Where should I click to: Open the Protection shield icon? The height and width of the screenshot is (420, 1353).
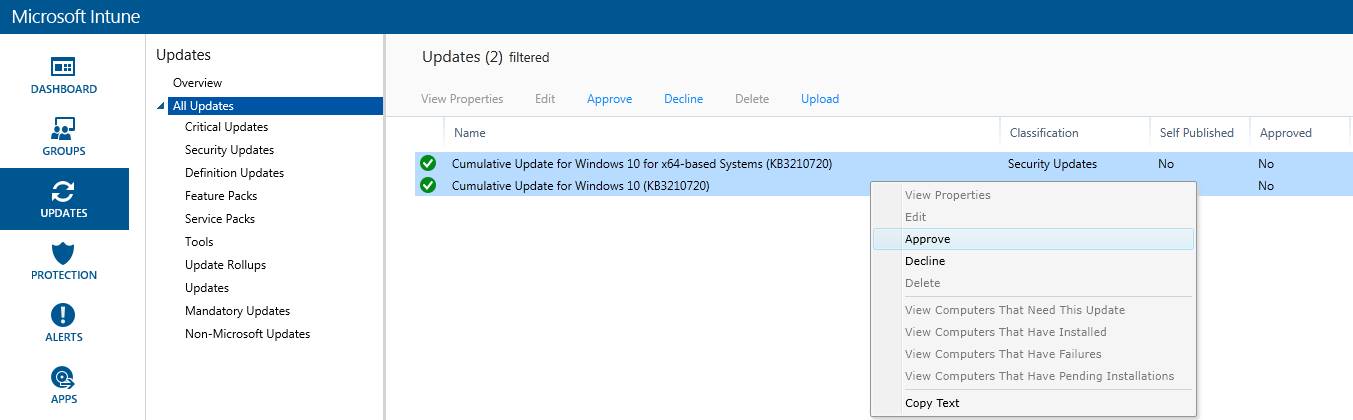pyautogui.click(x=63, y=254)
